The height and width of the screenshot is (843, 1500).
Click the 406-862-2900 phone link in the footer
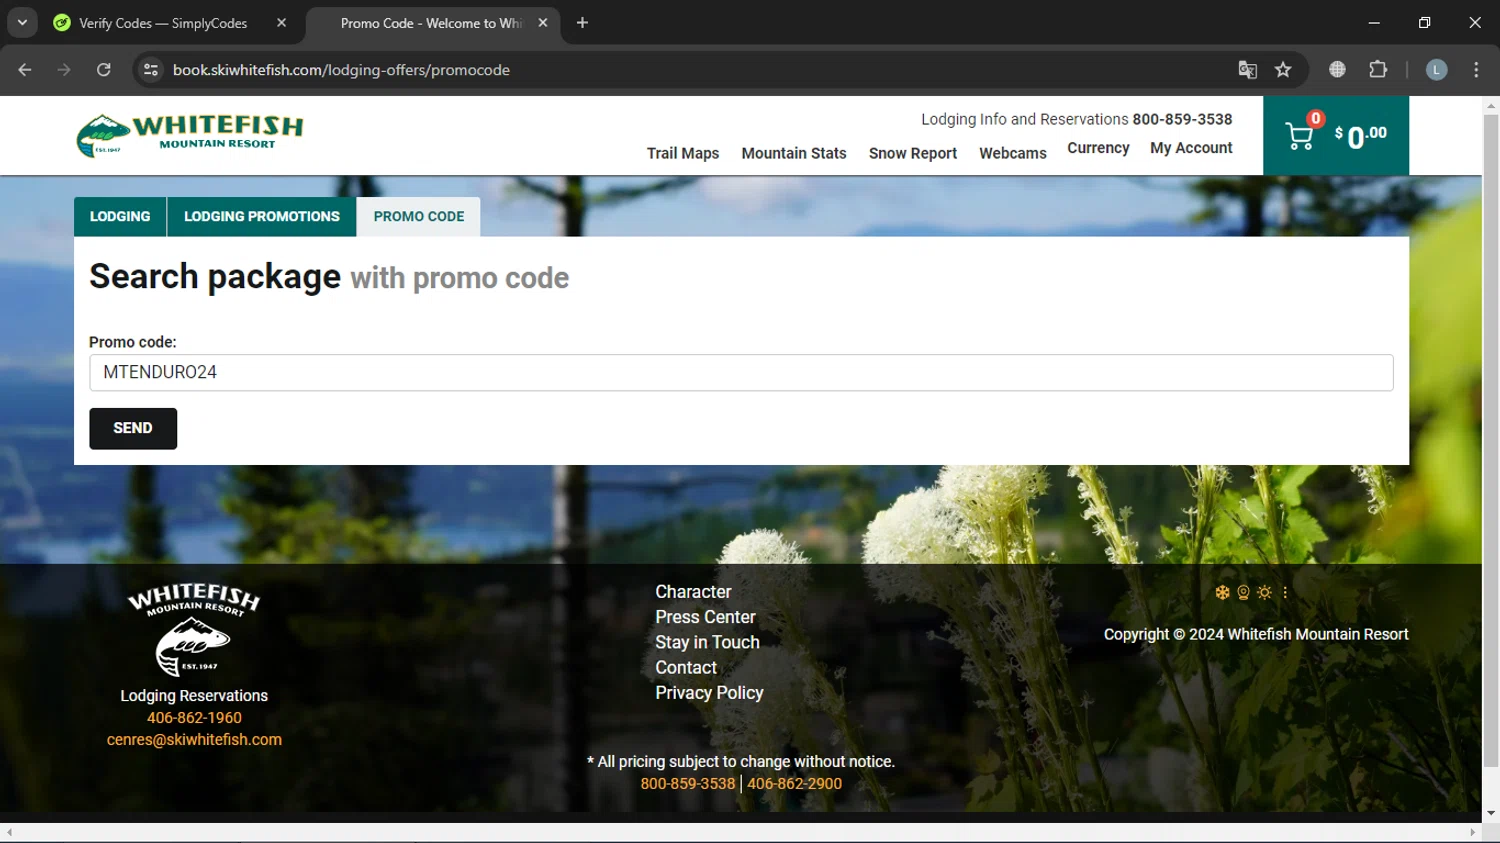click(x=795, y=784)
